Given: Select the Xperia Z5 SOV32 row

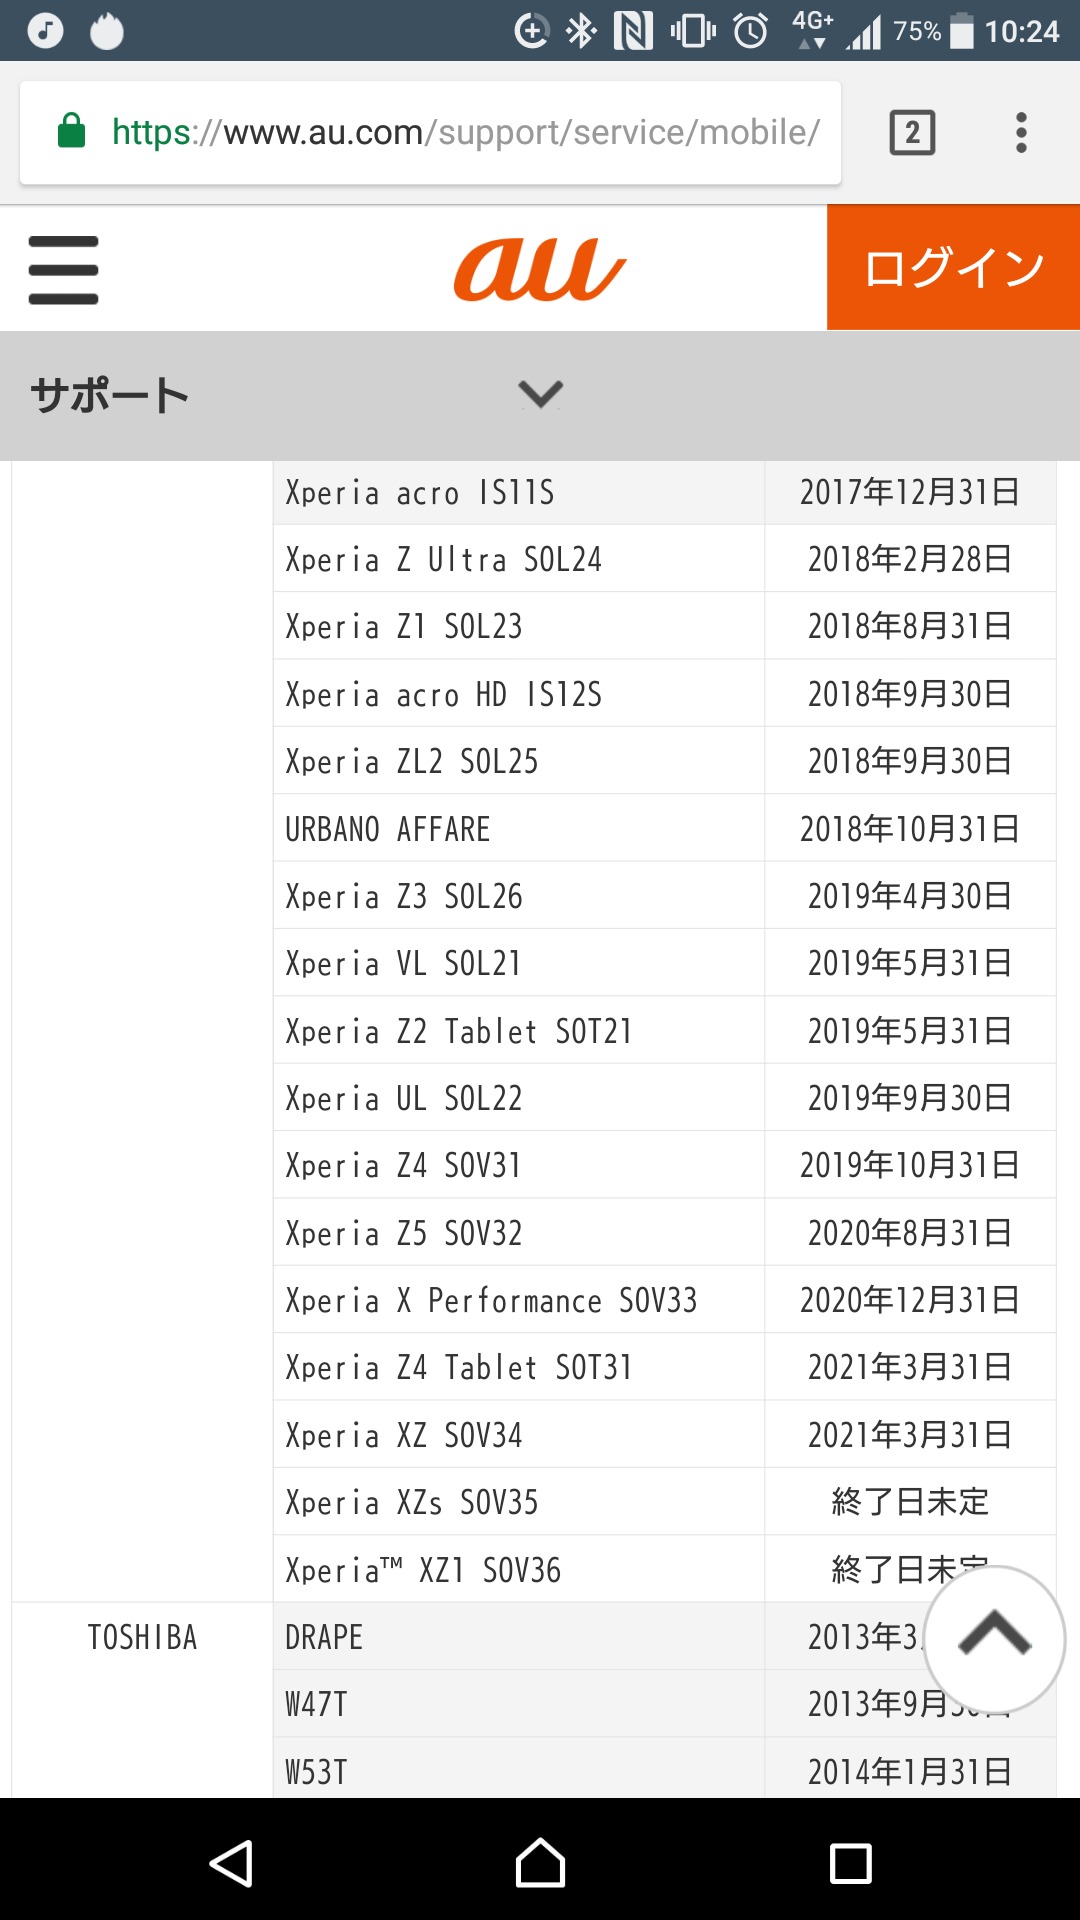Looking at the screenshot, I should tap(404, 1233).
